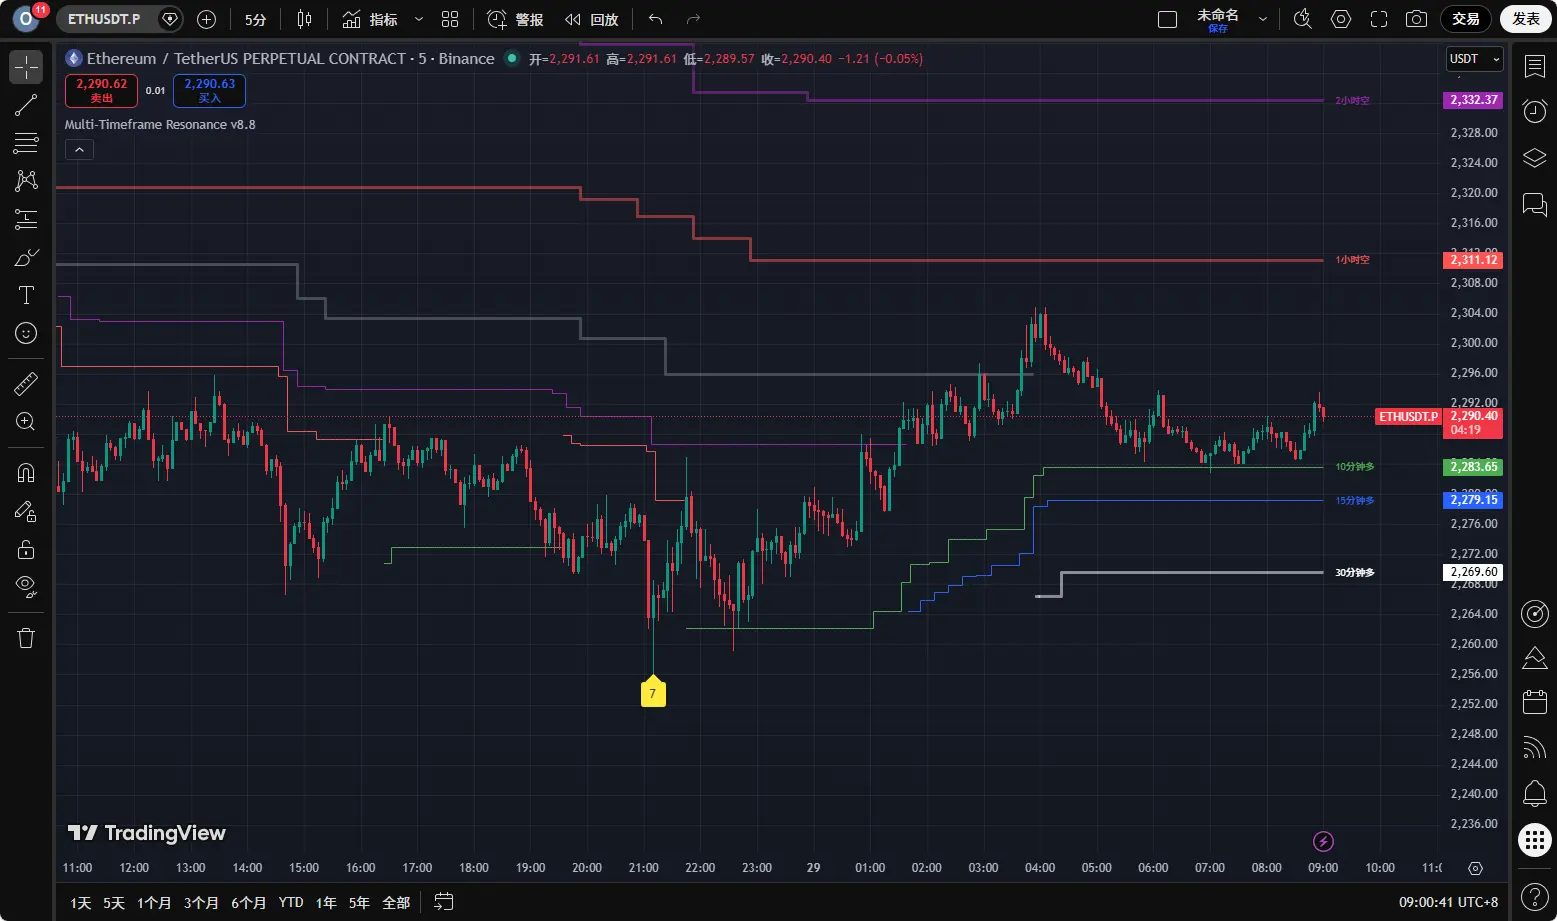Viewport: 1557px width, 921px height.
Task: Select the 全部 date range
Action: (x=396, y=902)
